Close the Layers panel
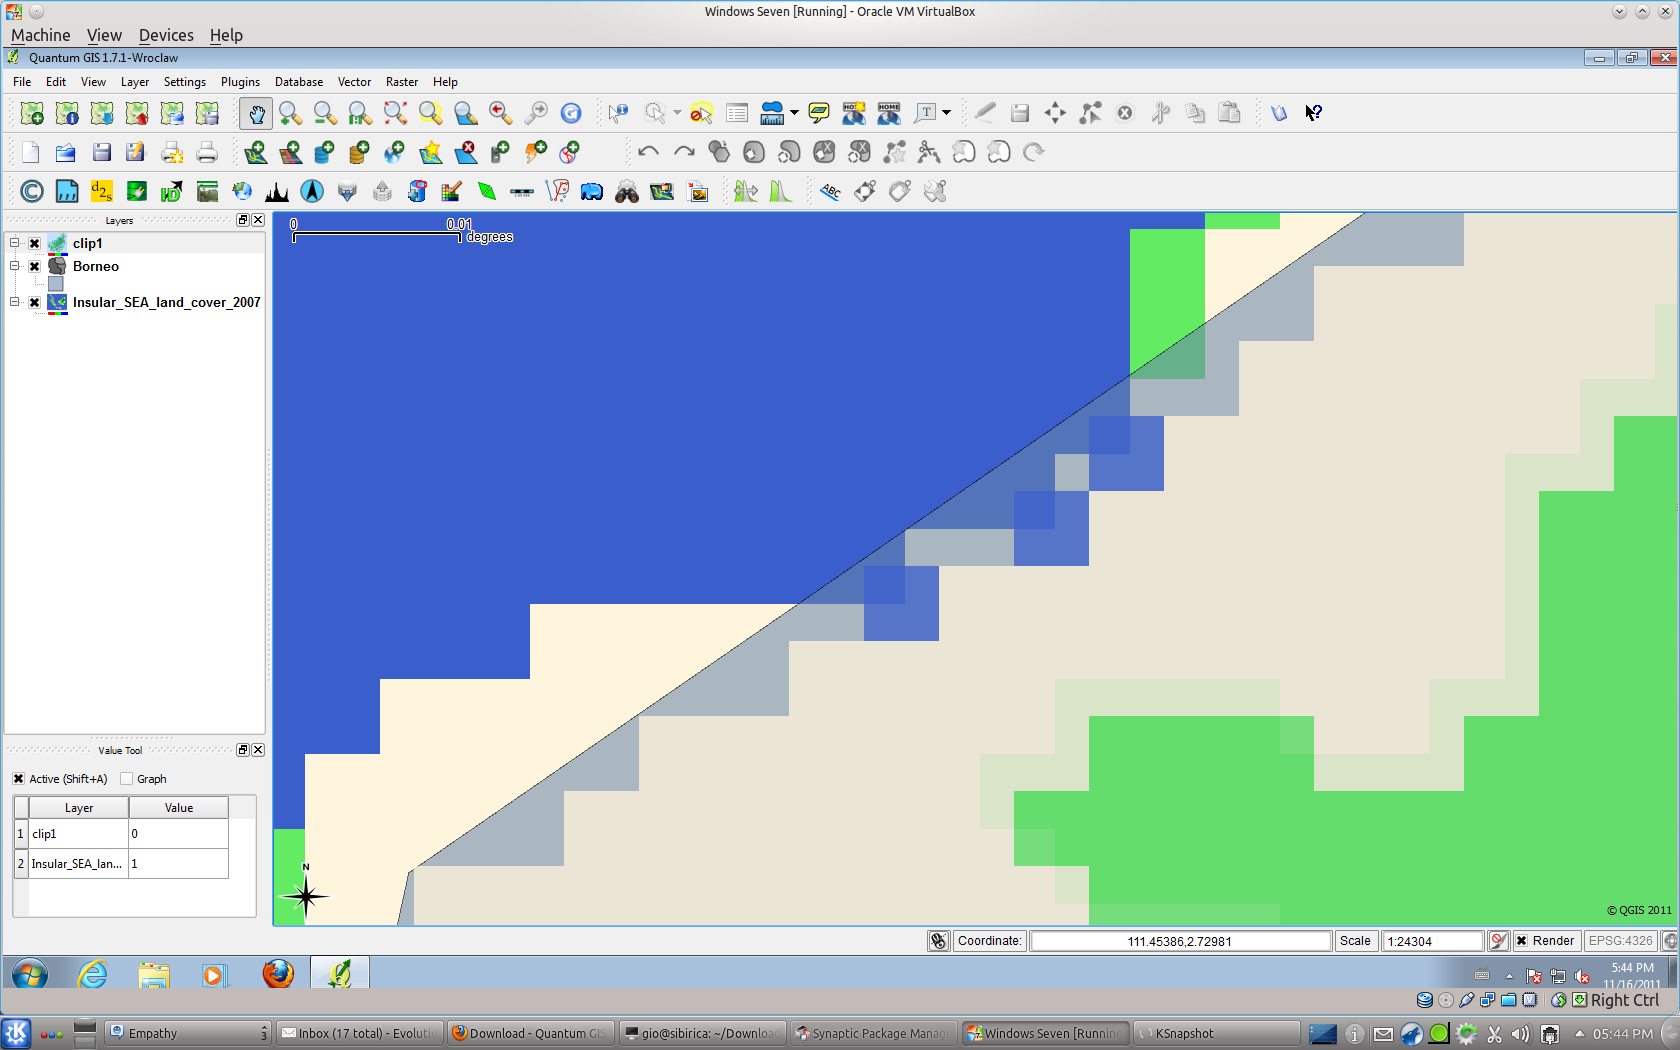This screenshot has height=1050, width=1680. click(258, 220)
